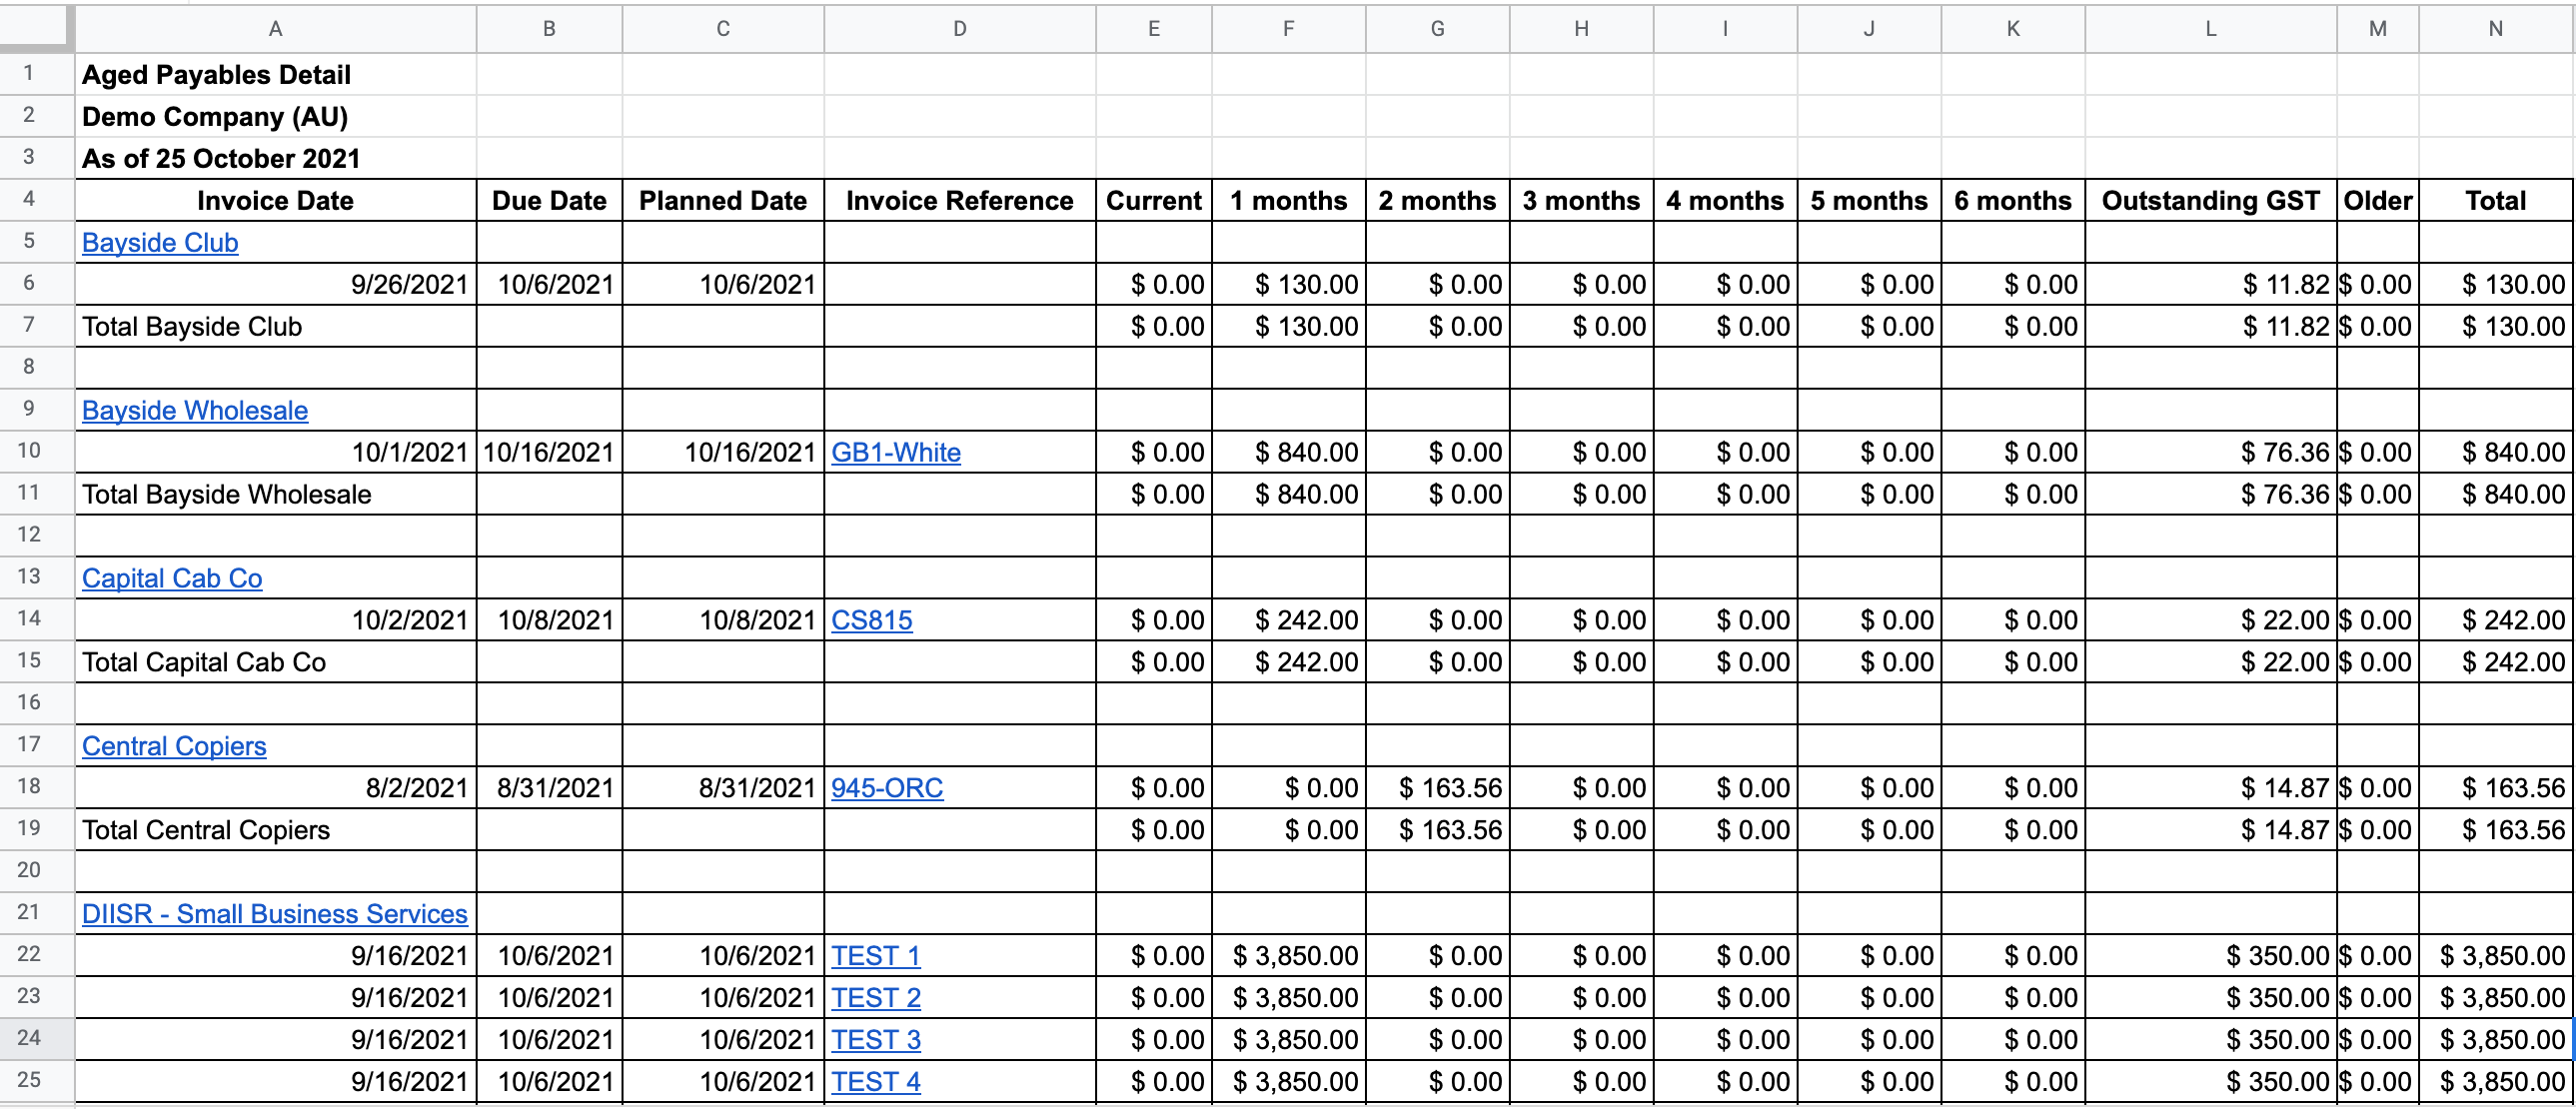The height and width of the screenshot is (1109, 2576).
Task: Select the 'Total Bayside Wholesale' cell
Action: point(276,495)
